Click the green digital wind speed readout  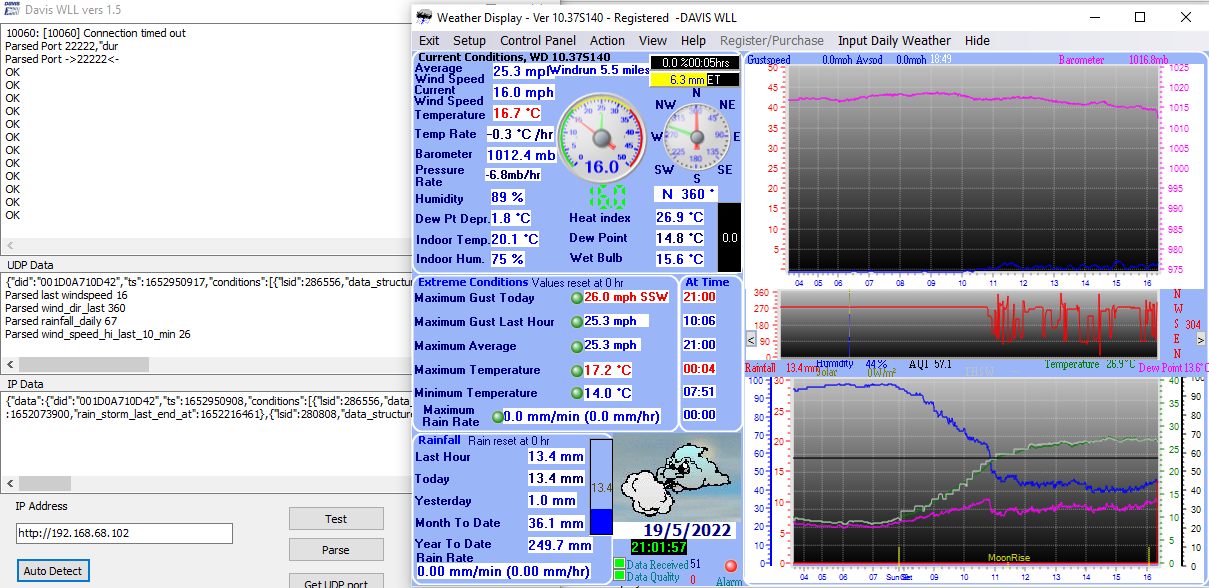click(608, 196)
